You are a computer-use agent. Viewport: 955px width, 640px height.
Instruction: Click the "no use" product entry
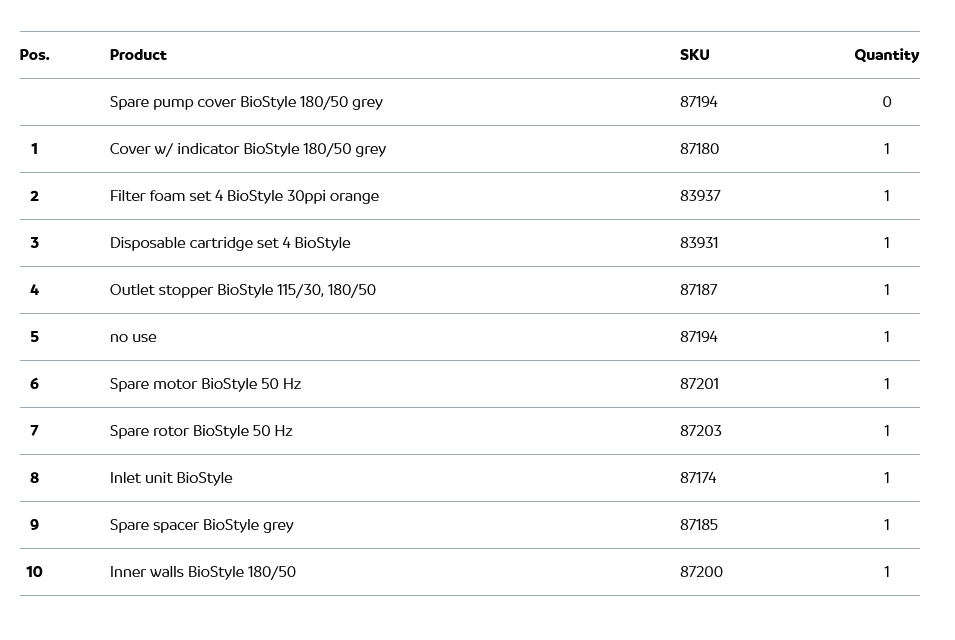(x=133, y=337)
